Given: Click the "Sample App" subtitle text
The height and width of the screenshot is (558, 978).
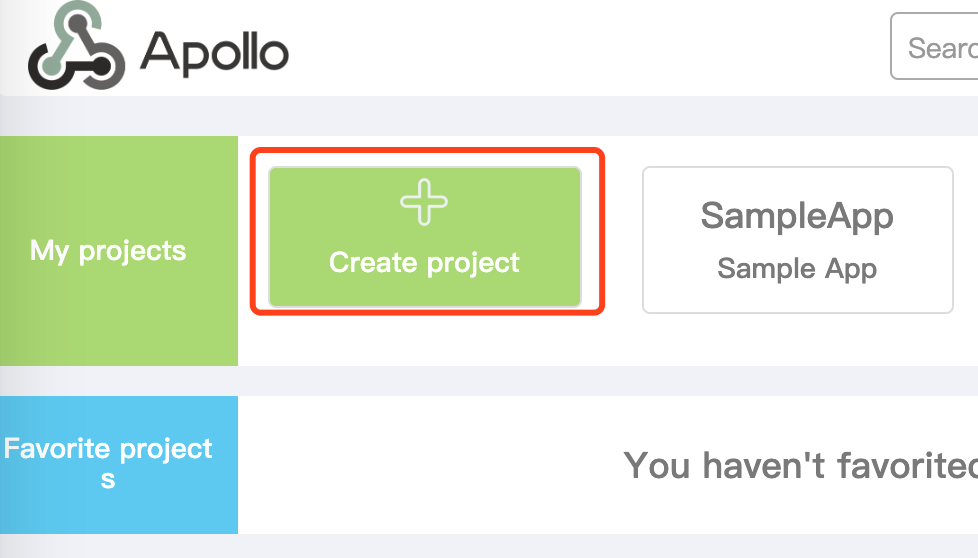Looking at the screenshot, I should pyautogui.click(x=797, y=269).
